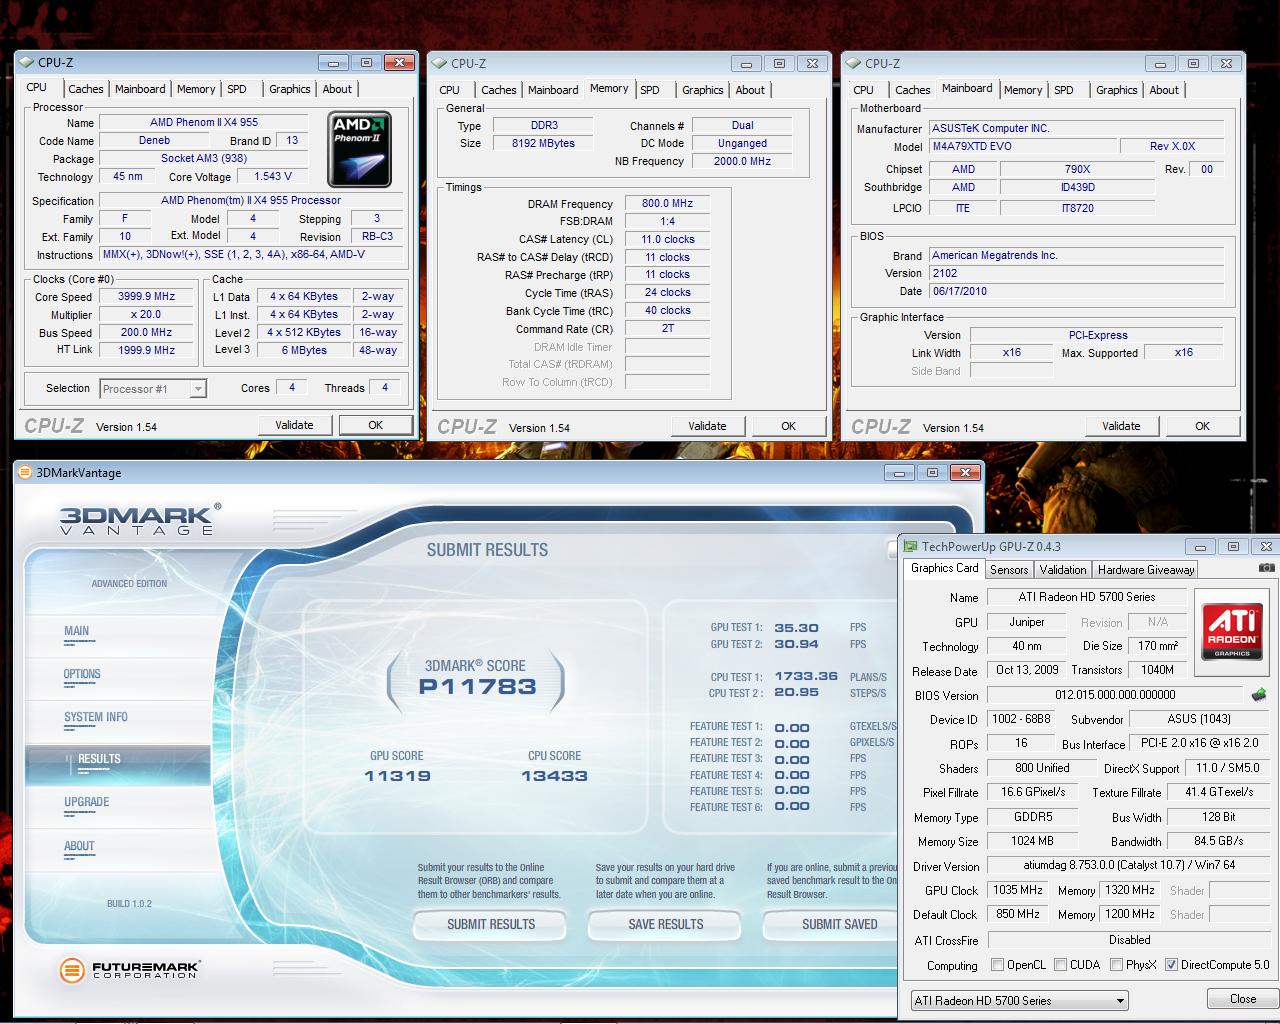Open UPGRADE in 3DMark Vantage sidebar
Screen dimensions: 1280x1024
(x=87, y=802)
